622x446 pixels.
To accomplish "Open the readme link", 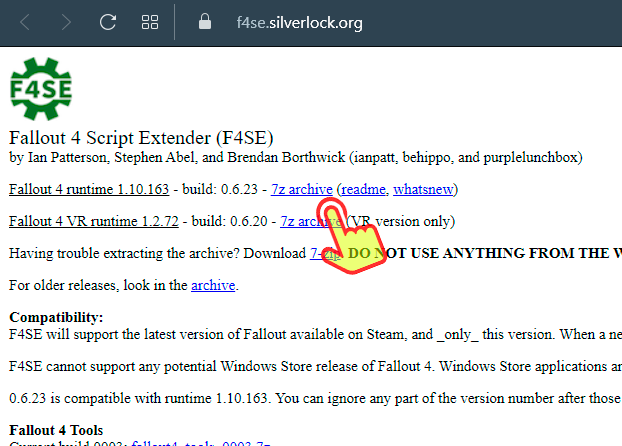I will 363,189.
